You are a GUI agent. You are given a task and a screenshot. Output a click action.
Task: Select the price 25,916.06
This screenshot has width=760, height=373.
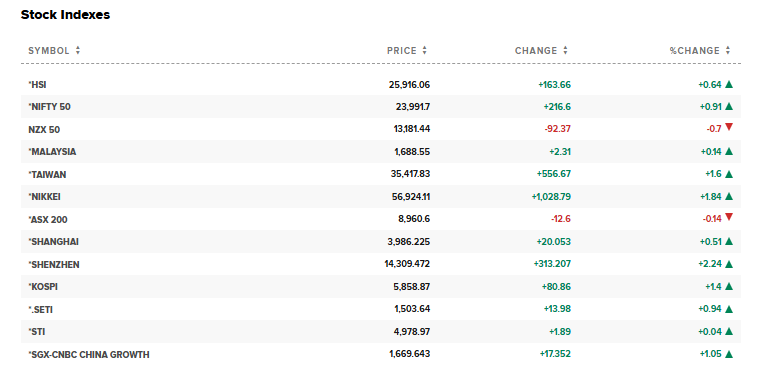[409, 85]
